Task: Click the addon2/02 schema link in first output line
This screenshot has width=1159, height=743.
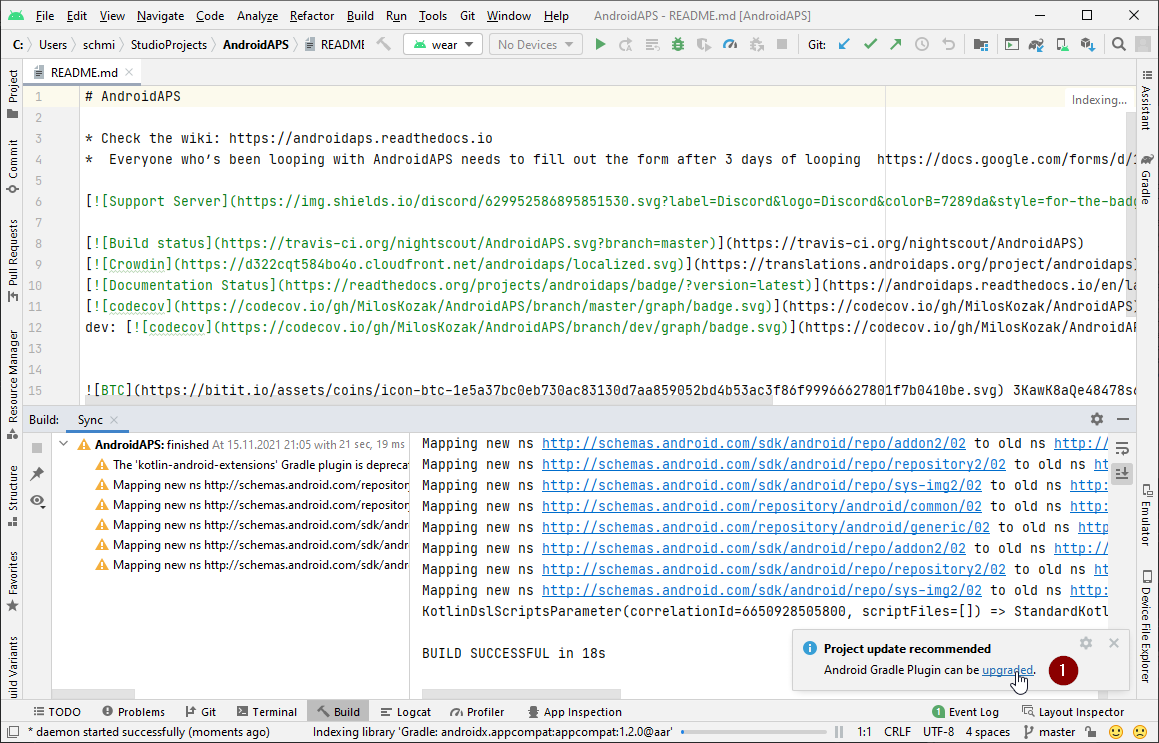Action: click(753, 444)
